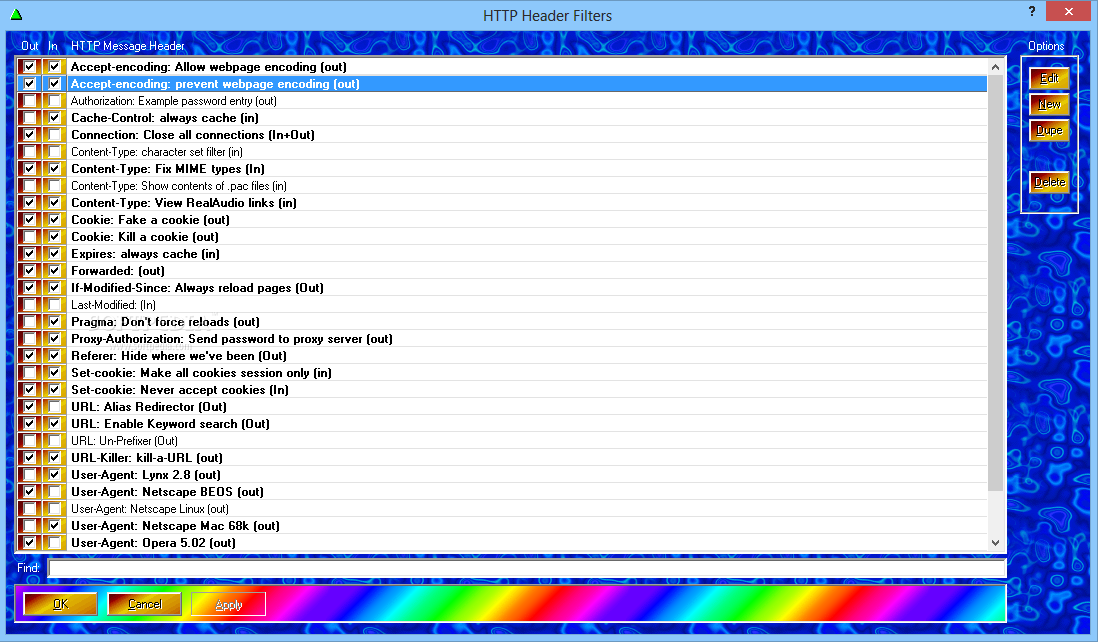Click the Apply button
Image resolution: width=1098 pixels, height=642 pixels.
(x=228, y=603)
